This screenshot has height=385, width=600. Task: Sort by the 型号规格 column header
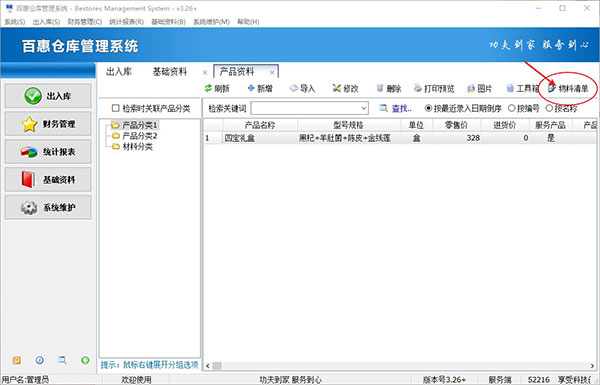point(349,125)
